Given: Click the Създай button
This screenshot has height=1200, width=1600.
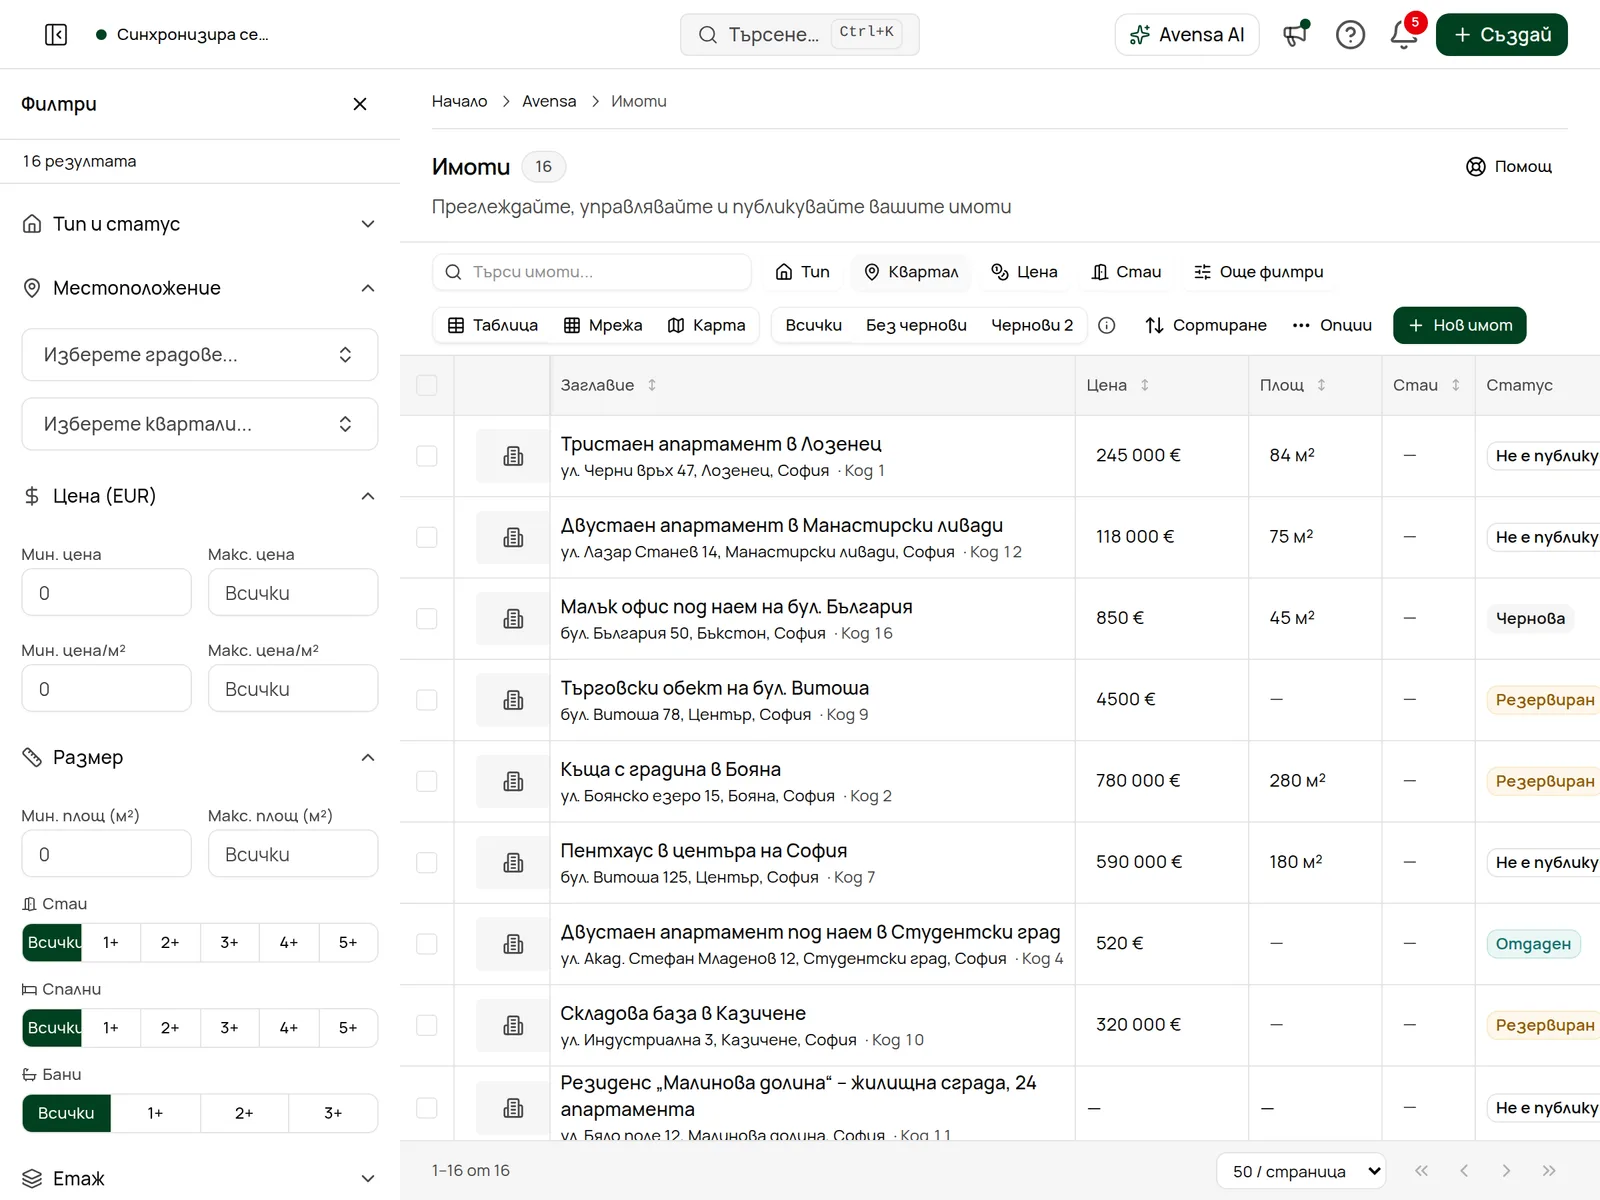Looking at the screenshot, I should pos(1502,35).
